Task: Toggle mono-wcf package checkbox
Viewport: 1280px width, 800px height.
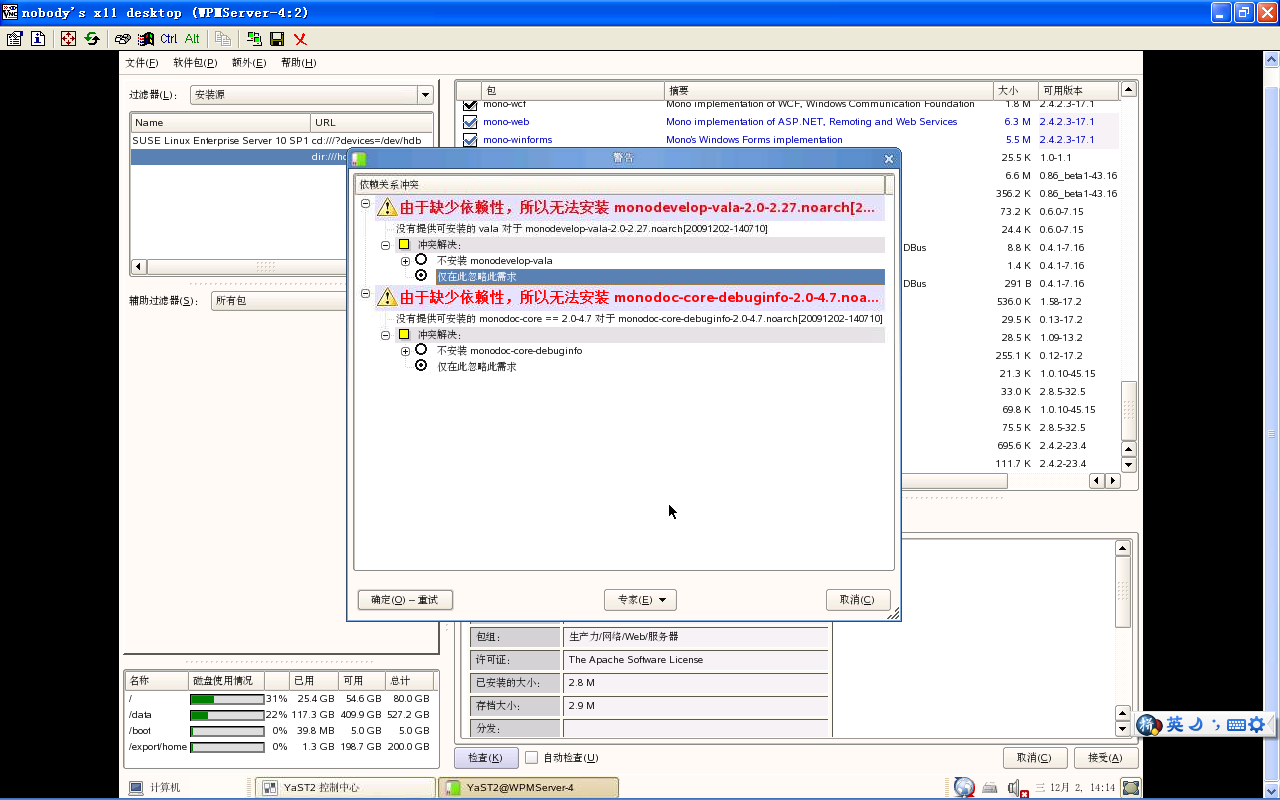Action: (x=470, y=104)
